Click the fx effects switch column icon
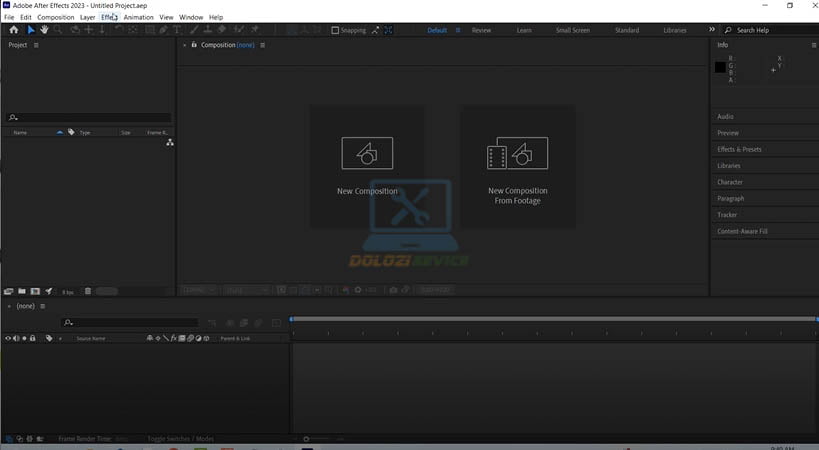The height and width of the screenshot is (450, 819). point(173,338)
